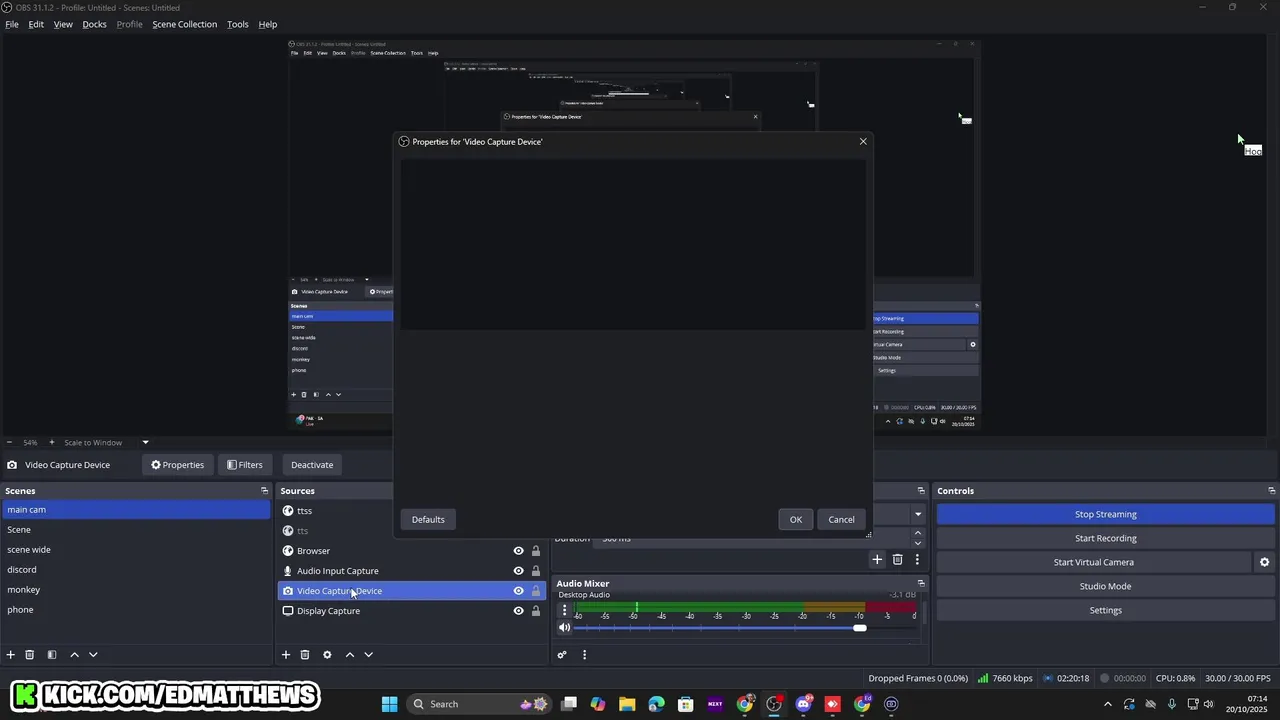Zoom out preview with minus icon
Image resolution: width=1280 pixels, height=720 pixels.
(x=9, y=442)
